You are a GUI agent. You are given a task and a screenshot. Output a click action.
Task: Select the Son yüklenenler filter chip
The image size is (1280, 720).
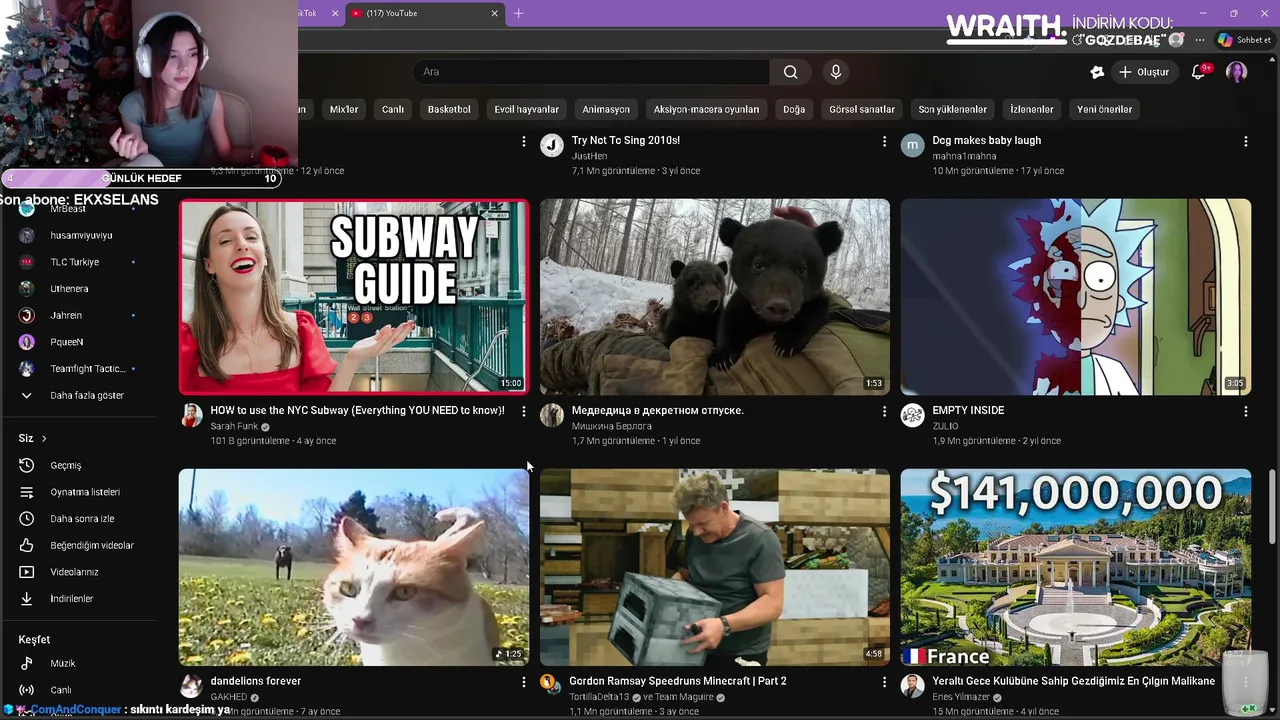(x=952, y=109)
